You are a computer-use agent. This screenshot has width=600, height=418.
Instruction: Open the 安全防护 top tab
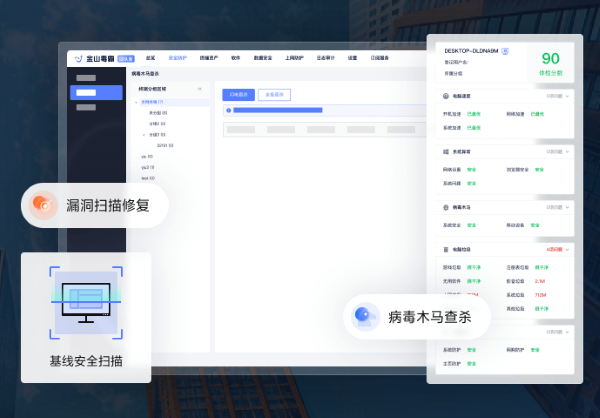click(178, 58)
